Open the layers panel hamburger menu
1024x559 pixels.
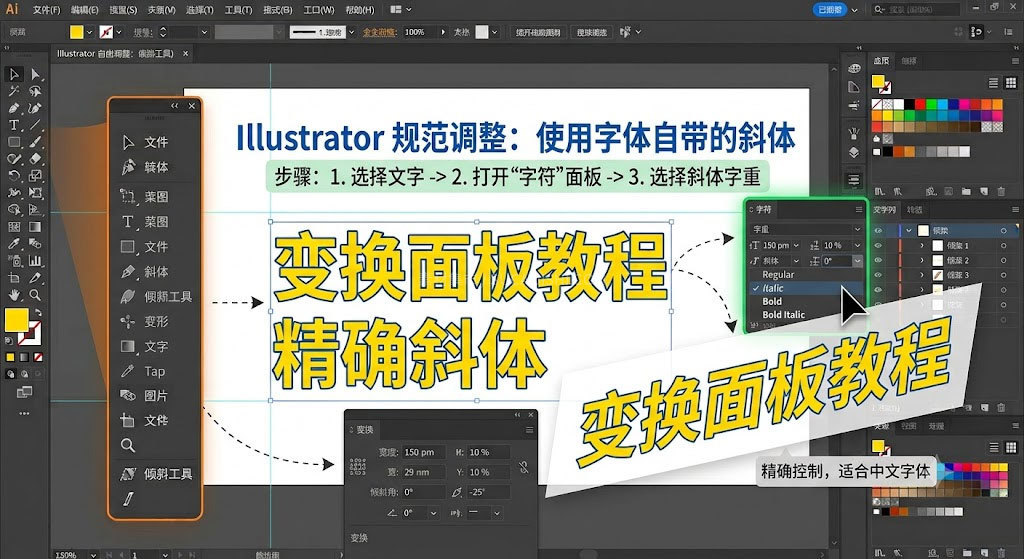tap(1015, 210)
